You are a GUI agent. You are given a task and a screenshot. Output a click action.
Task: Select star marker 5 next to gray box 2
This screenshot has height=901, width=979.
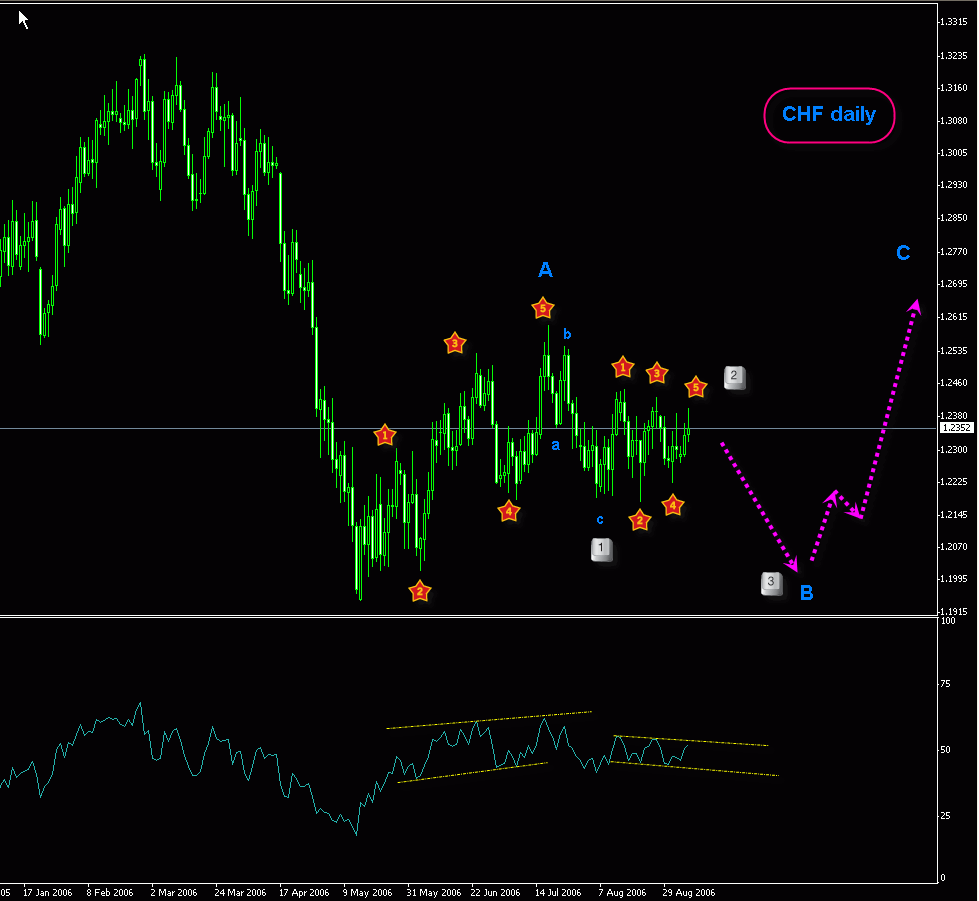696,387
